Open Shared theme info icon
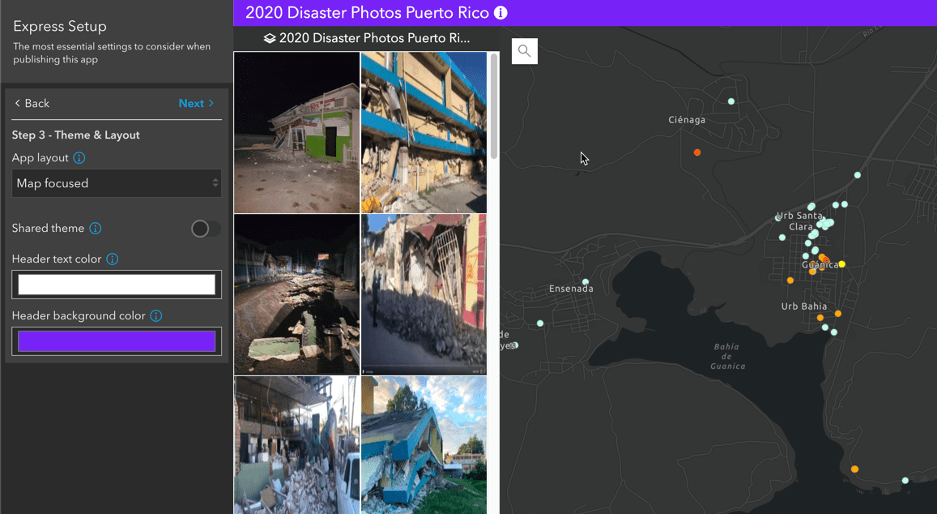This screenshot has height=514, width=937. point(95,228)
